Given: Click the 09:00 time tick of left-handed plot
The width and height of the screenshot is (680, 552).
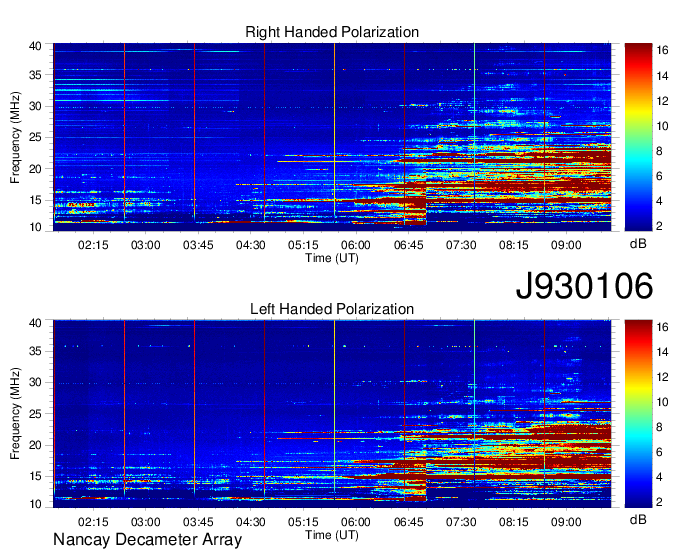Looking at the screenshot, I should pos(566,522).
